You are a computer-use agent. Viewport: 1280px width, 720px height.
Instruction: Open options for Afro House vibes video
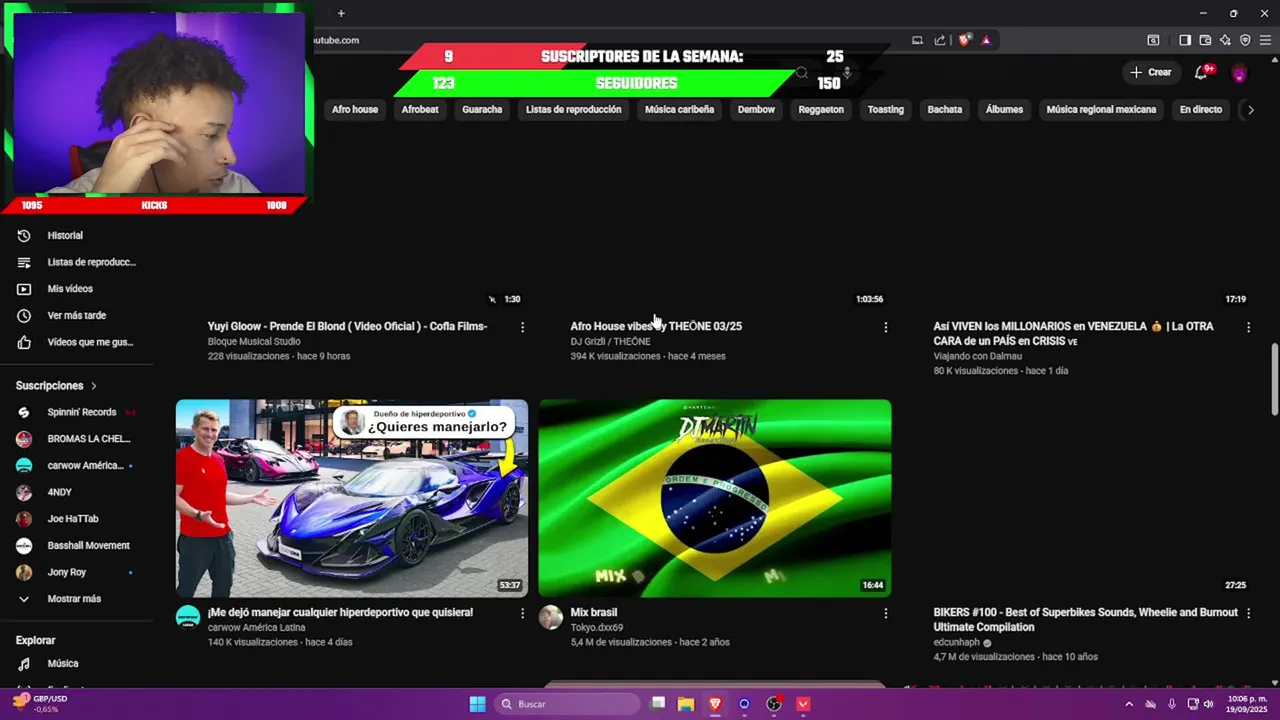click(885, 327)
